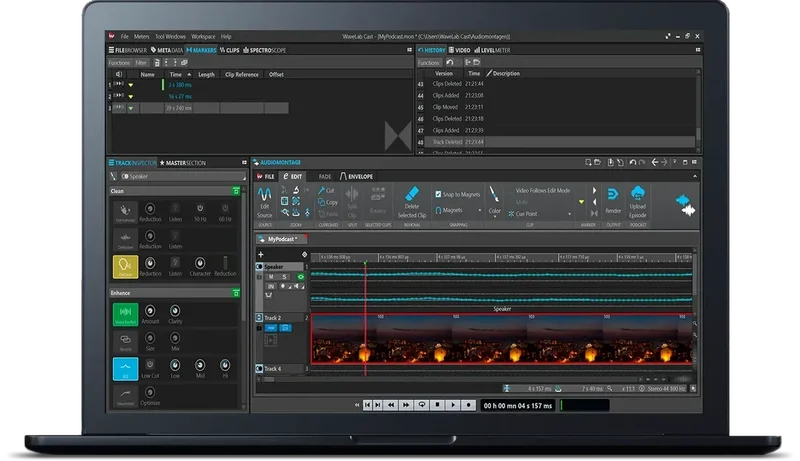This screenshot has height=461, width=800.
Task: Switch to the Level Meter tab
Action: [492, 50]
